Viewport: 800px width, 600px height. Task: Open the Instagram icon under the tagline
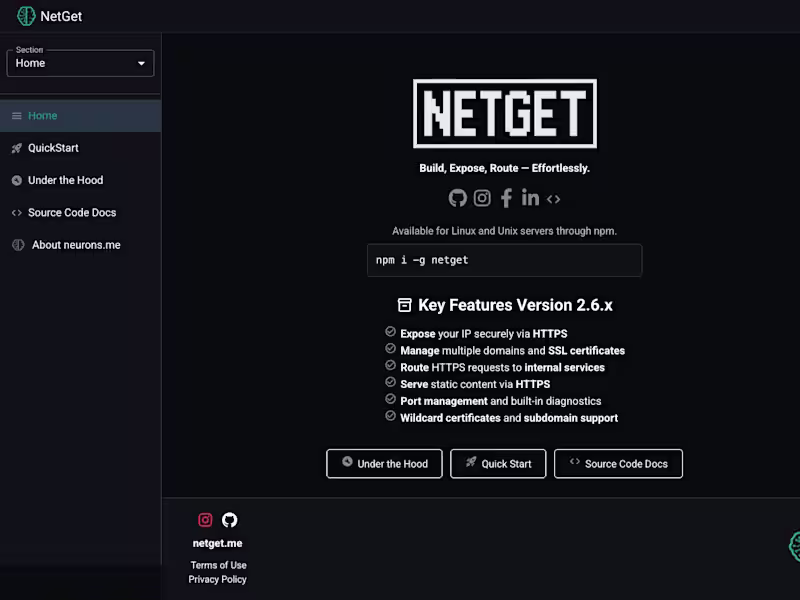[481, 198]
